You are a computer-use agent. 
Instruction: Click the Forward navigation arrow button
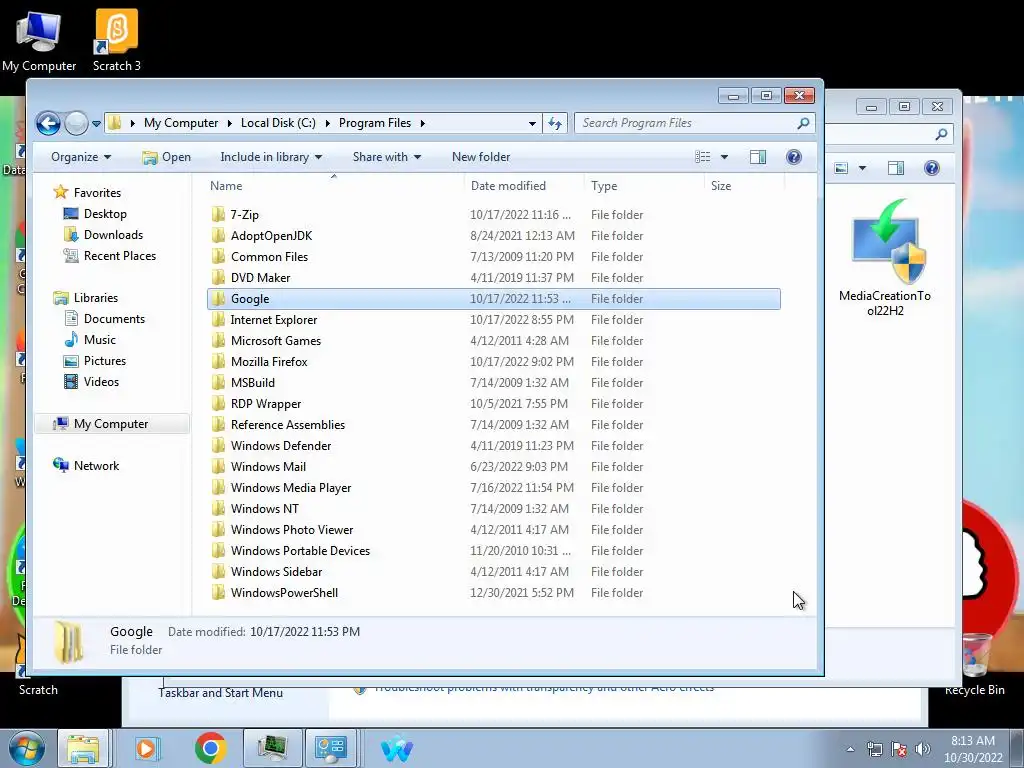(x=76, y=123)
